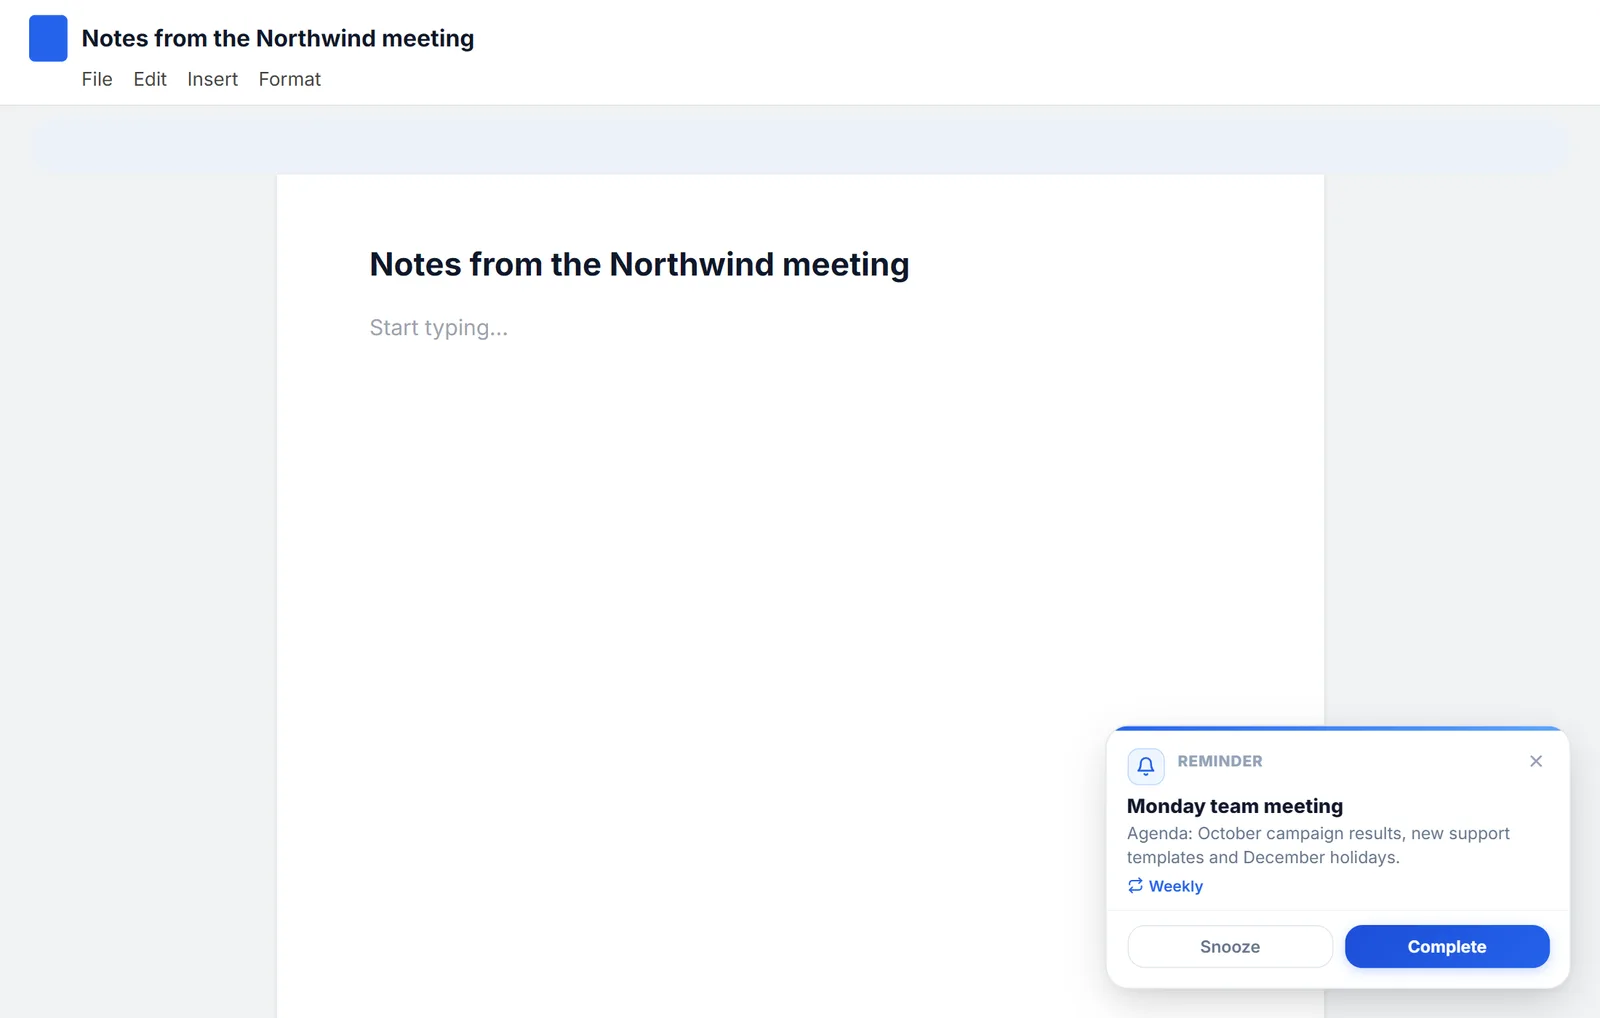Click the REMINDER label in the notification

coord(1220,761)
